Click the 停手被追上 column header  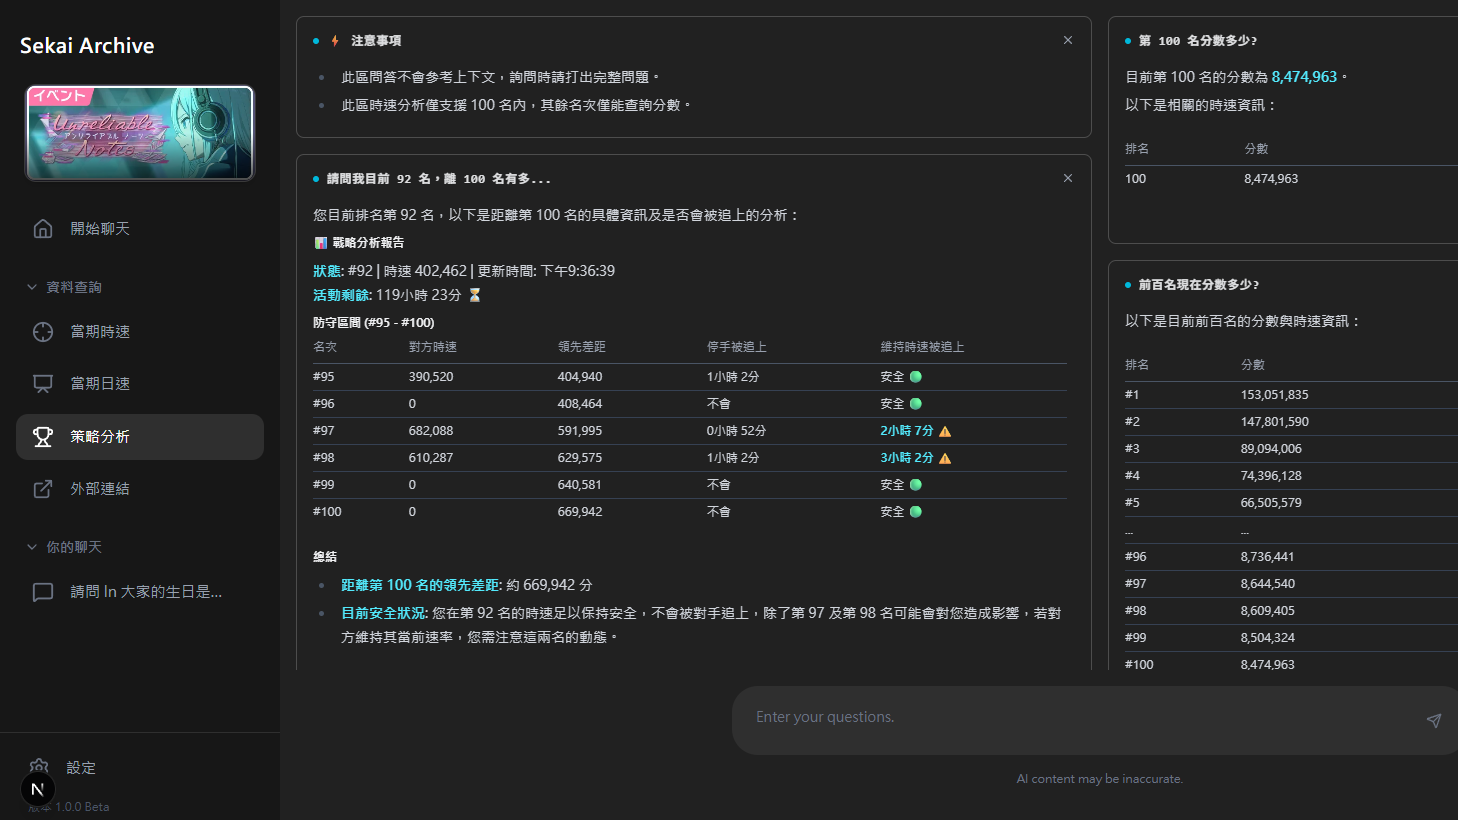click(736, 347)
